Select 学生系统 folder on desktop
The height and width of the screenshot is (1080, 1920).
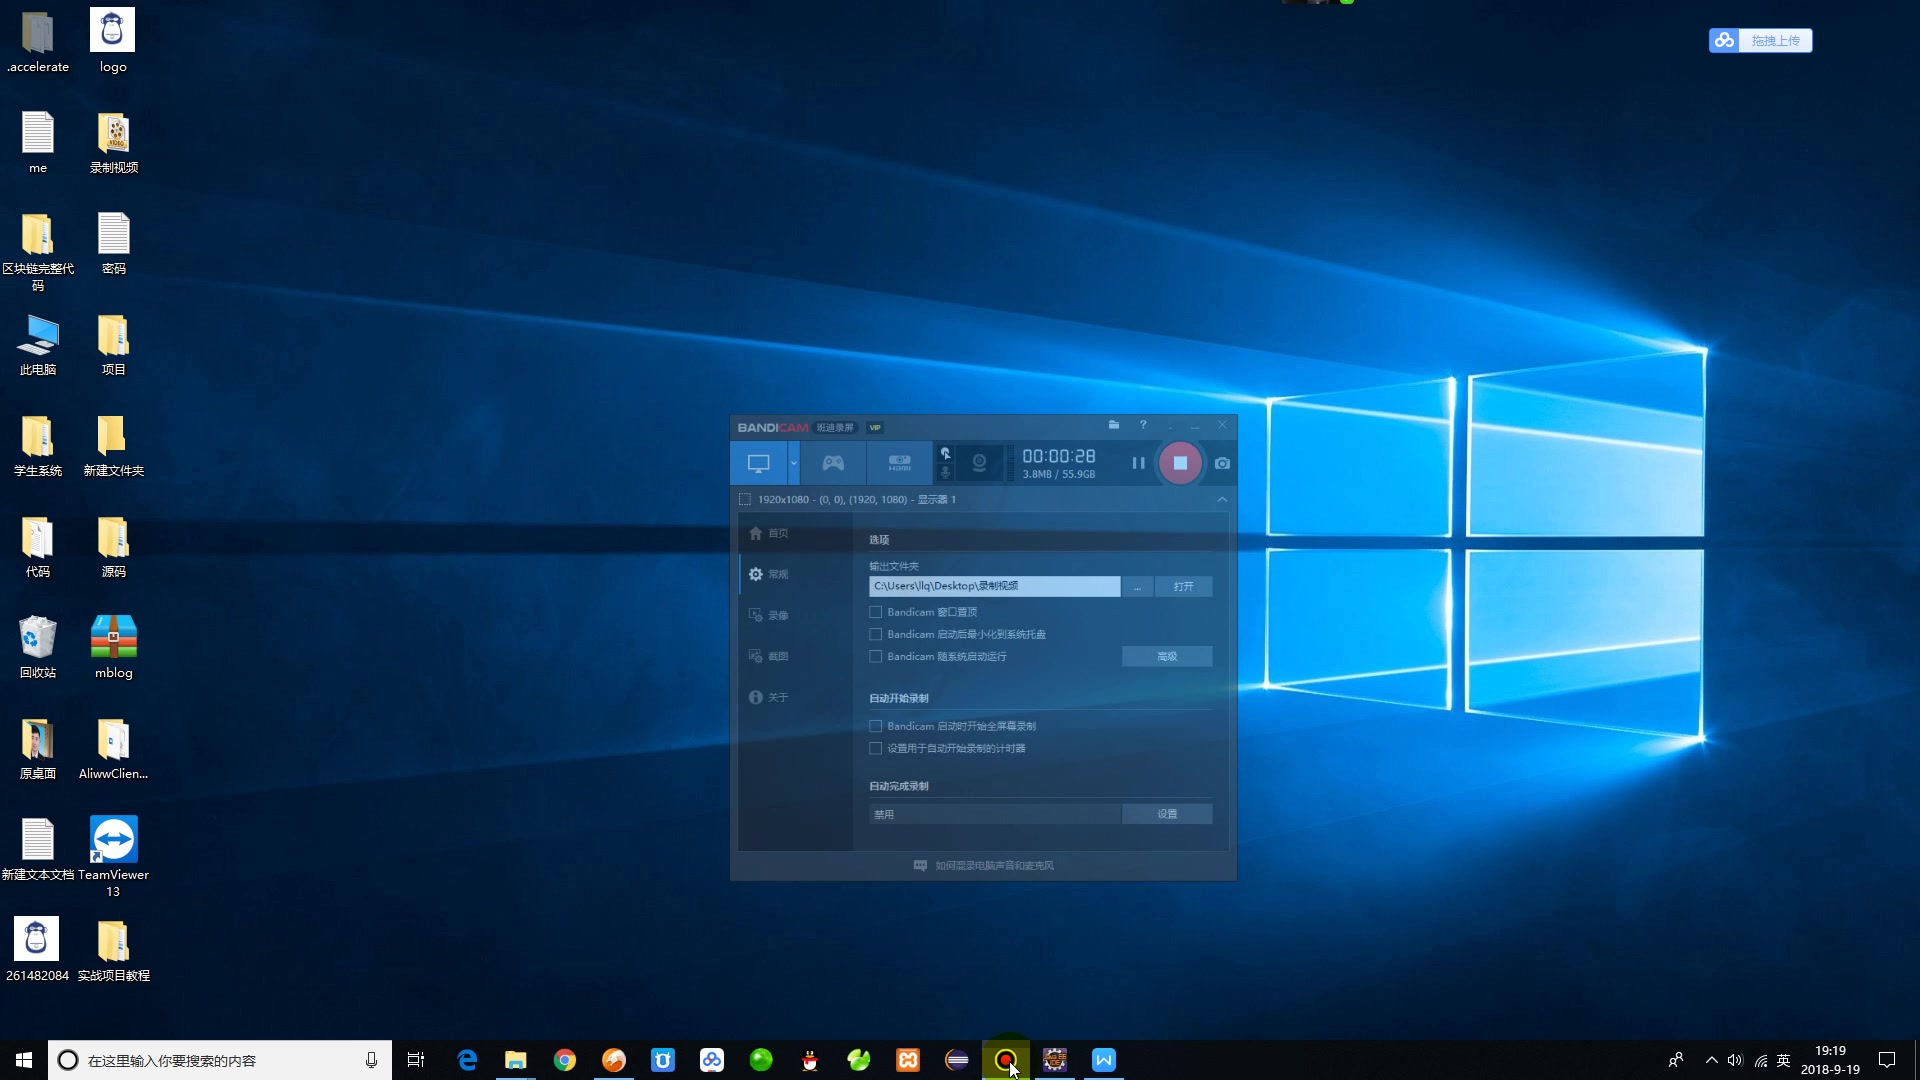[38, 446]
